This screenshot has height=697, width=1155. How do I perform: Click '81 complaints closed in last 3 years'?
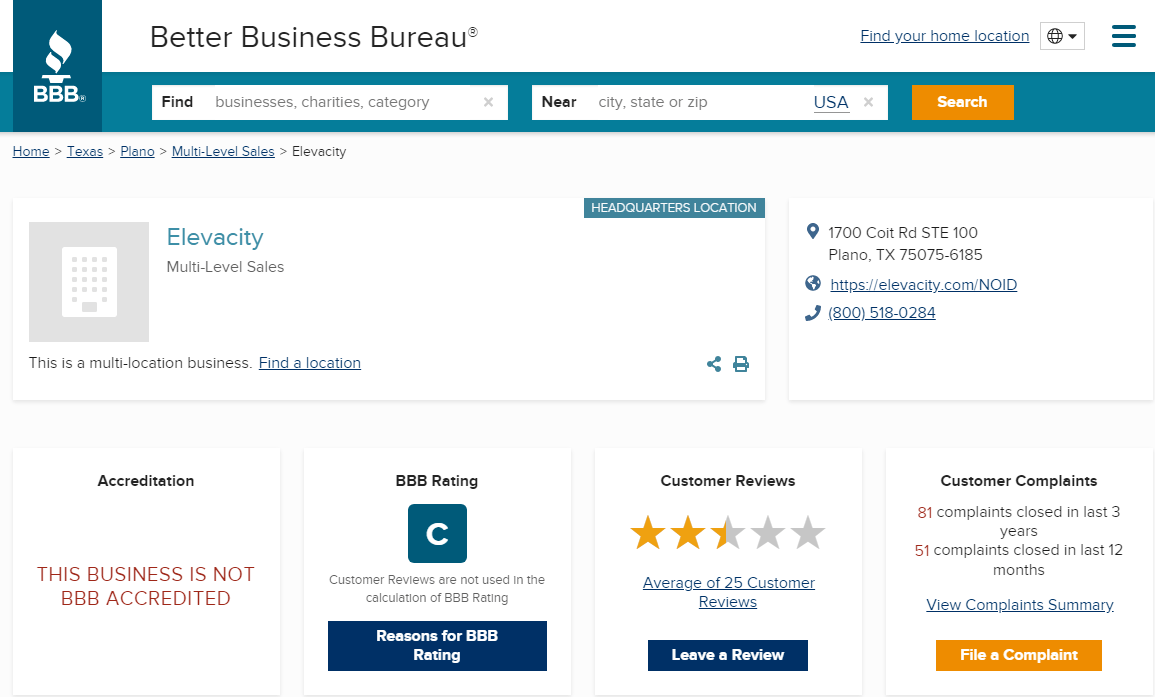point(1019,522)
